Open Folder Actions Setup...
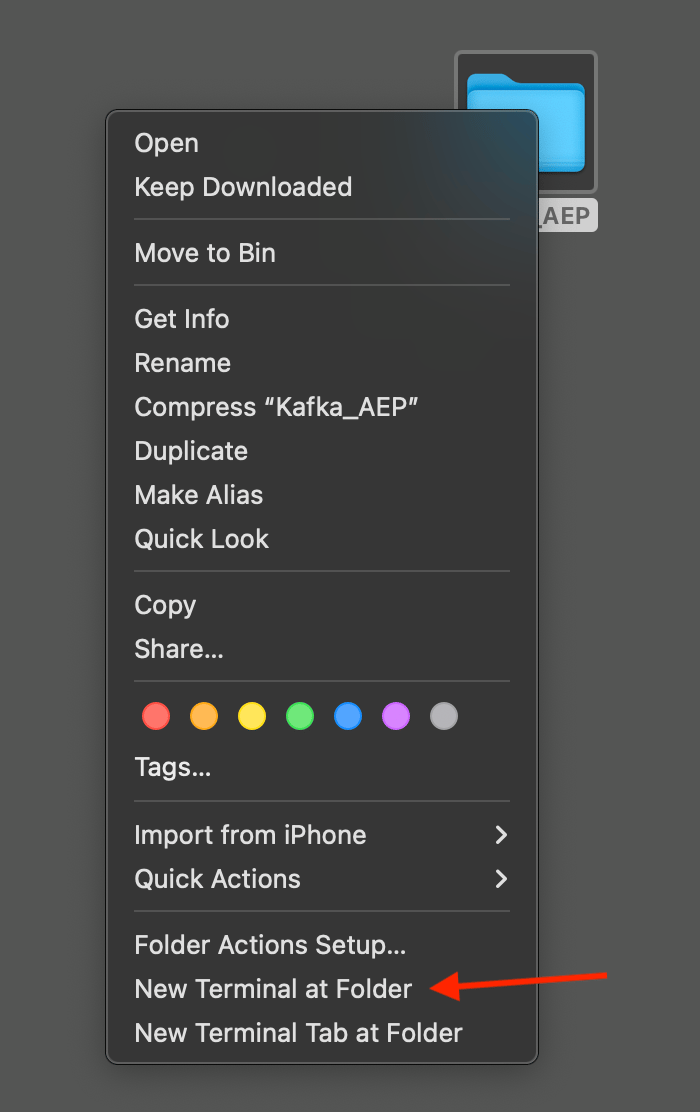 [x=270, y=945]
